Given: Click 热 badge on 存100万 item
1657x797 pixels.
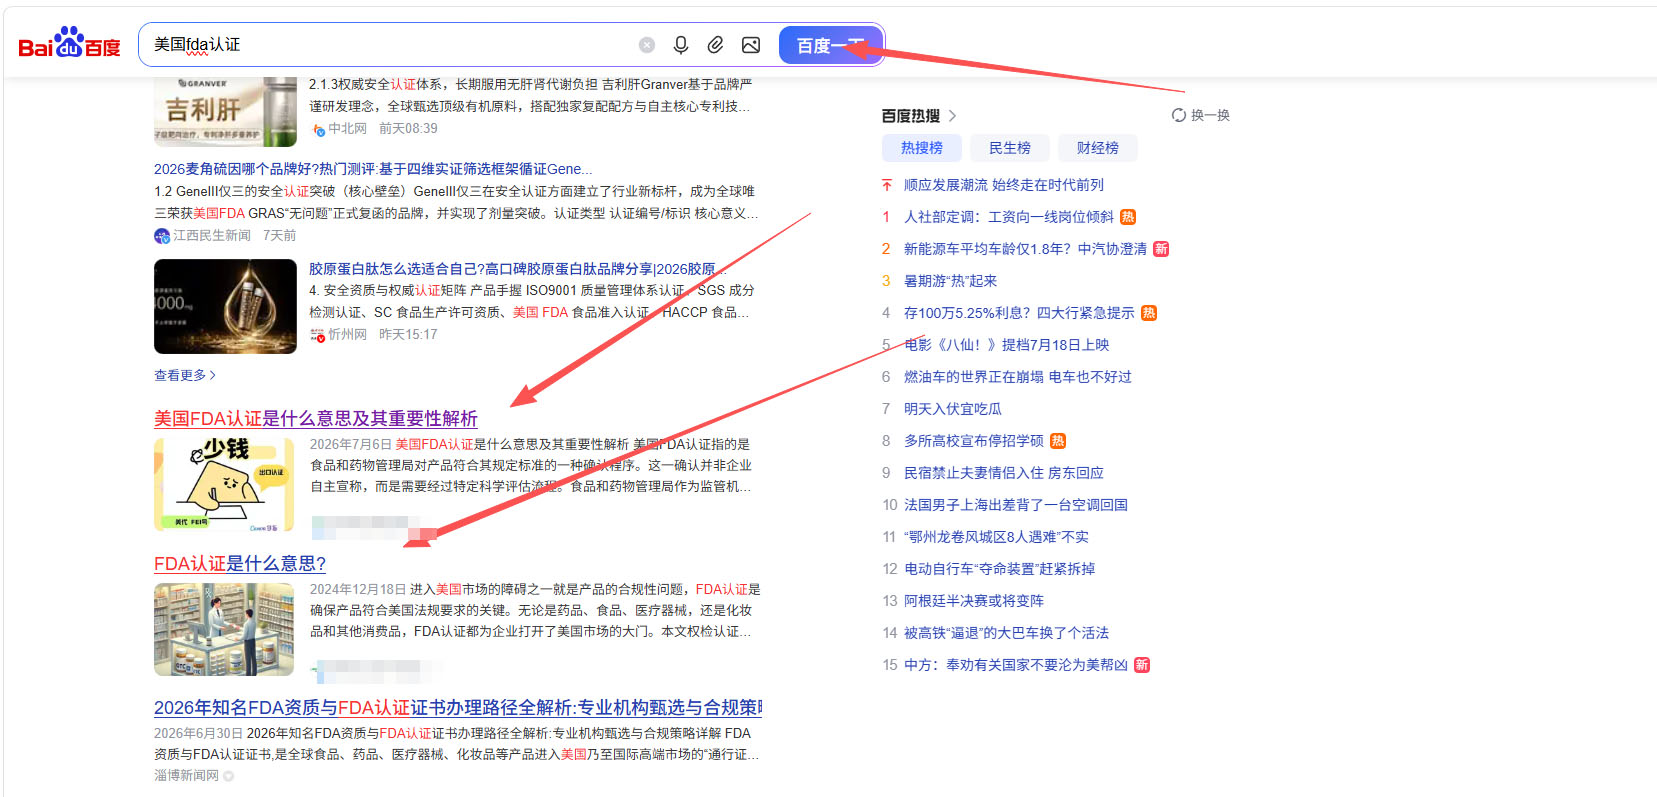Looking at the screenshot, I should click(1149, 313).
